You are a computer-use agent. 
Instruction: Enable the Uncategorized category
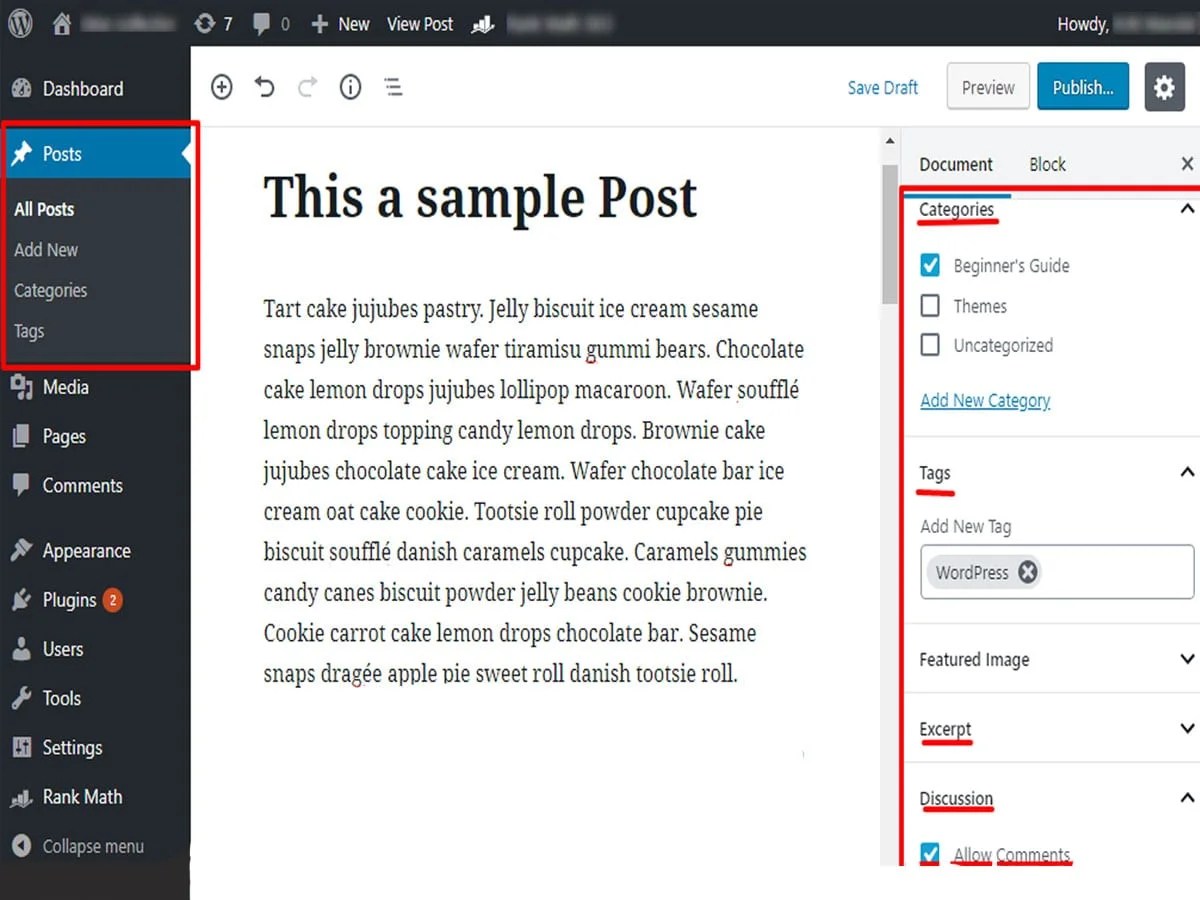pos(930,345)
